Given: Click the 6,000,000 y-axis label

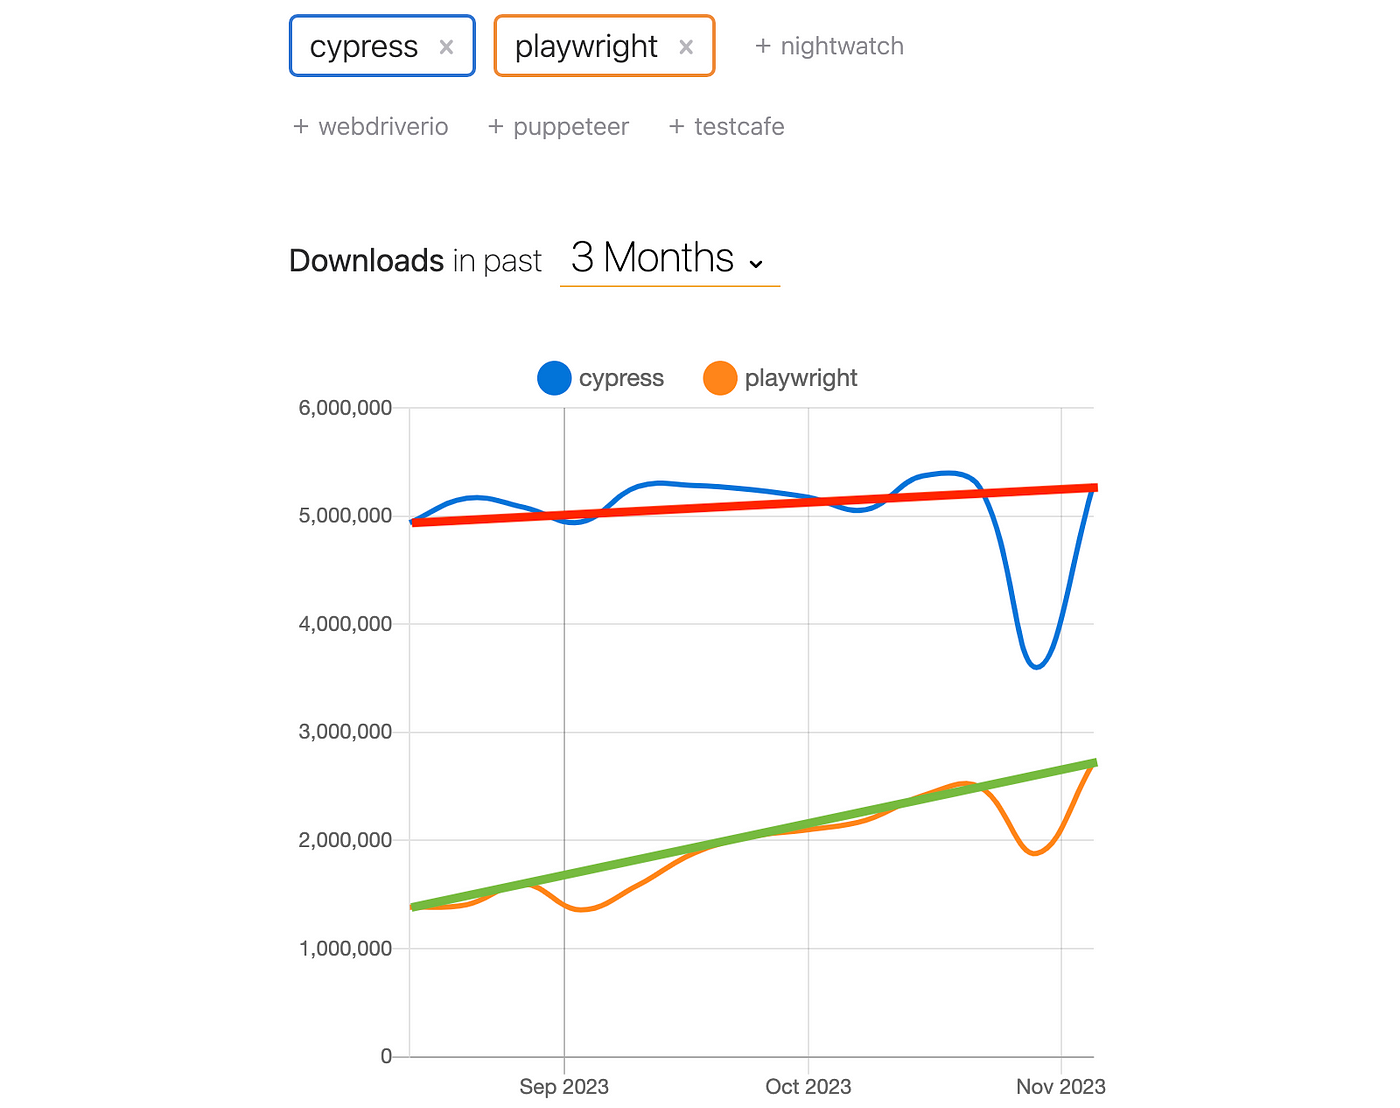Looking at the screenshot, I should click(x=345, y=408).
